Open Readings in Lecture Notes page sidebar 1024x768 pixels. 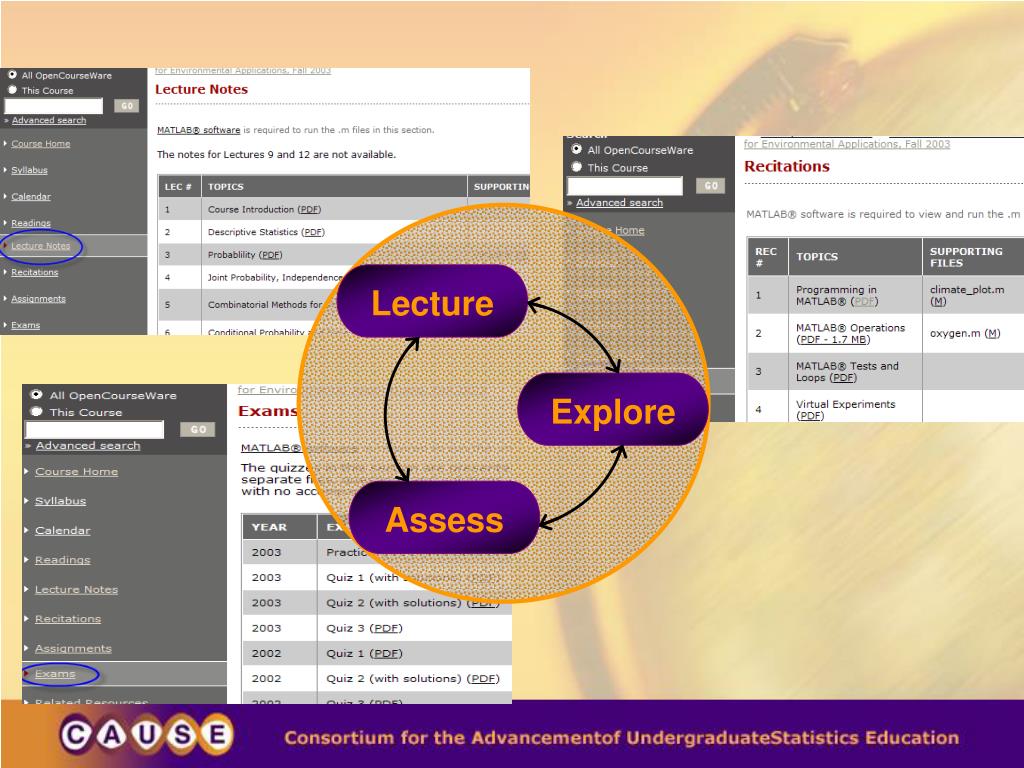pyautogui.click(x=31, y=223)
